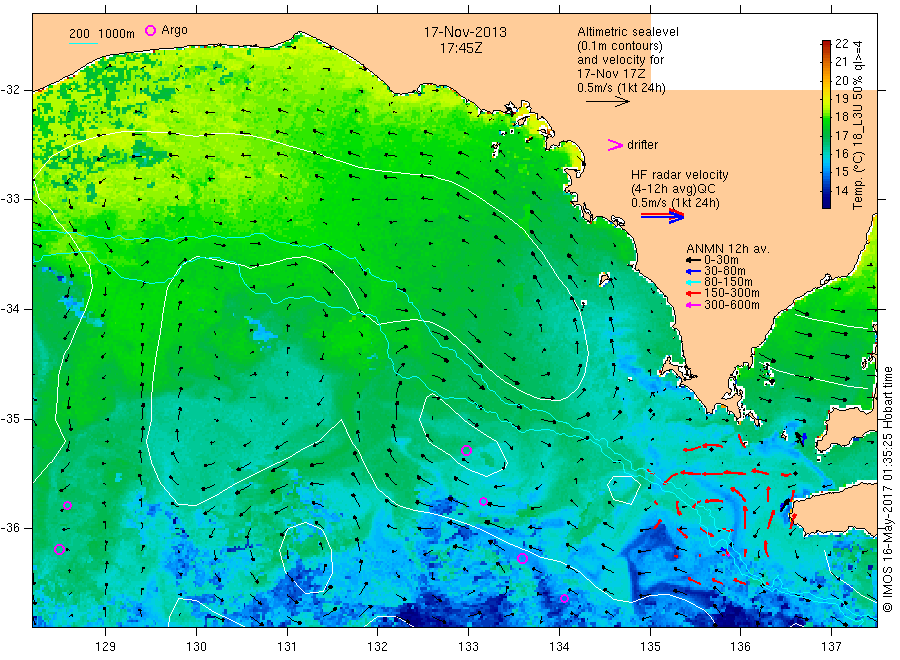Select the blue 30-80m ANMN arrow
Image resolution: width=900 pixels, height=660 pixels.
[693, 271]
